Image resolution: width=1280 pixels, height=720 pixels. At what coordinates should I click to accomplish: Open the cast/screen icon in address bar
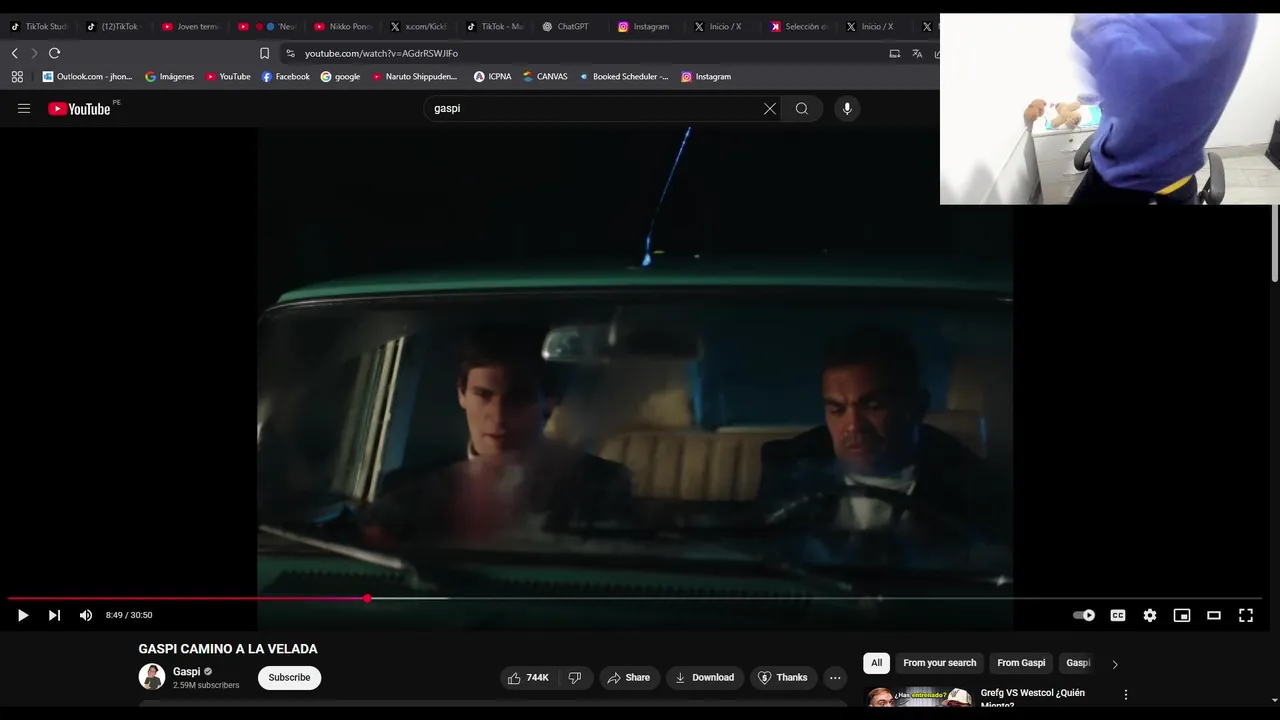895,53
